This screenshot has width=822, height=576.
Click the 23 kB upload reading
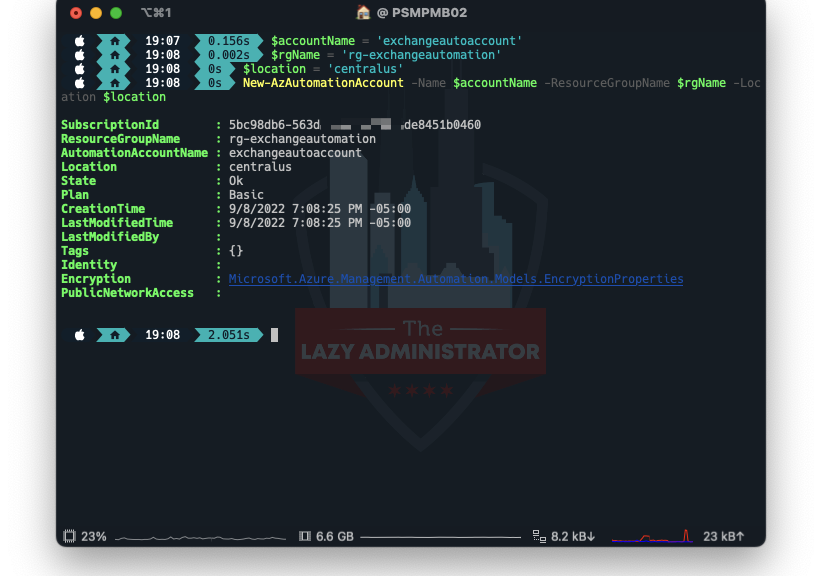pyautogui.click(x=723, y=536)
